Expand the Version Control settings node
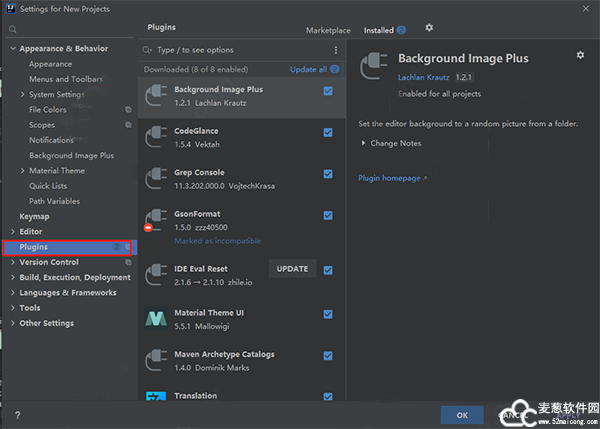 click(12, 262)
